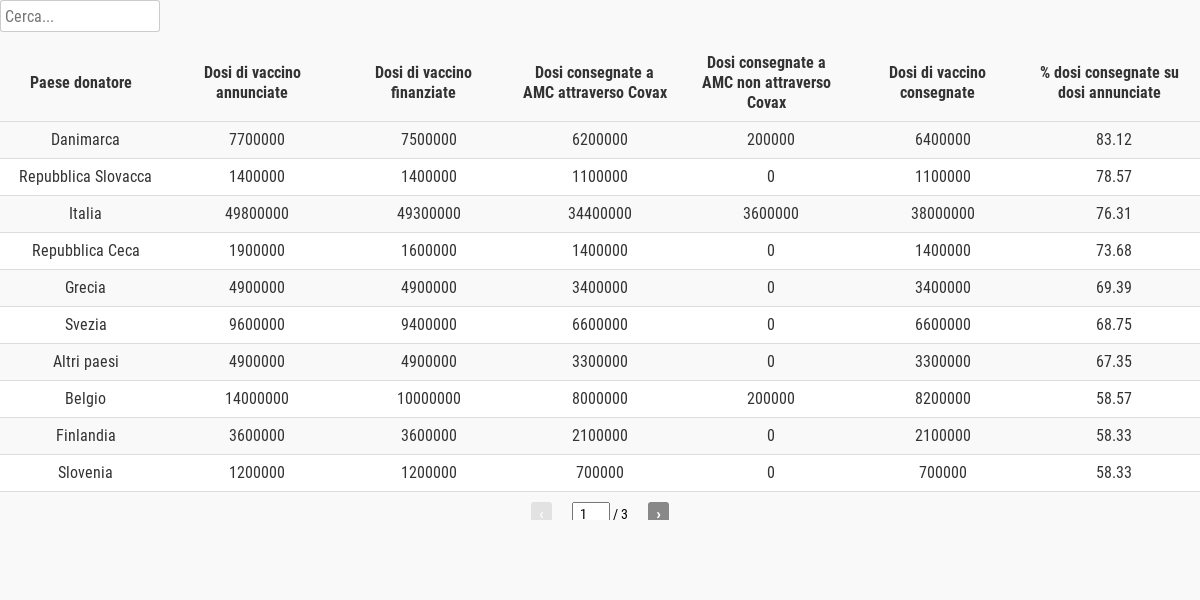Click the page number input box
Viewport: 1200px width, 600px height.
pyautogui.click(x=590, y=512)
